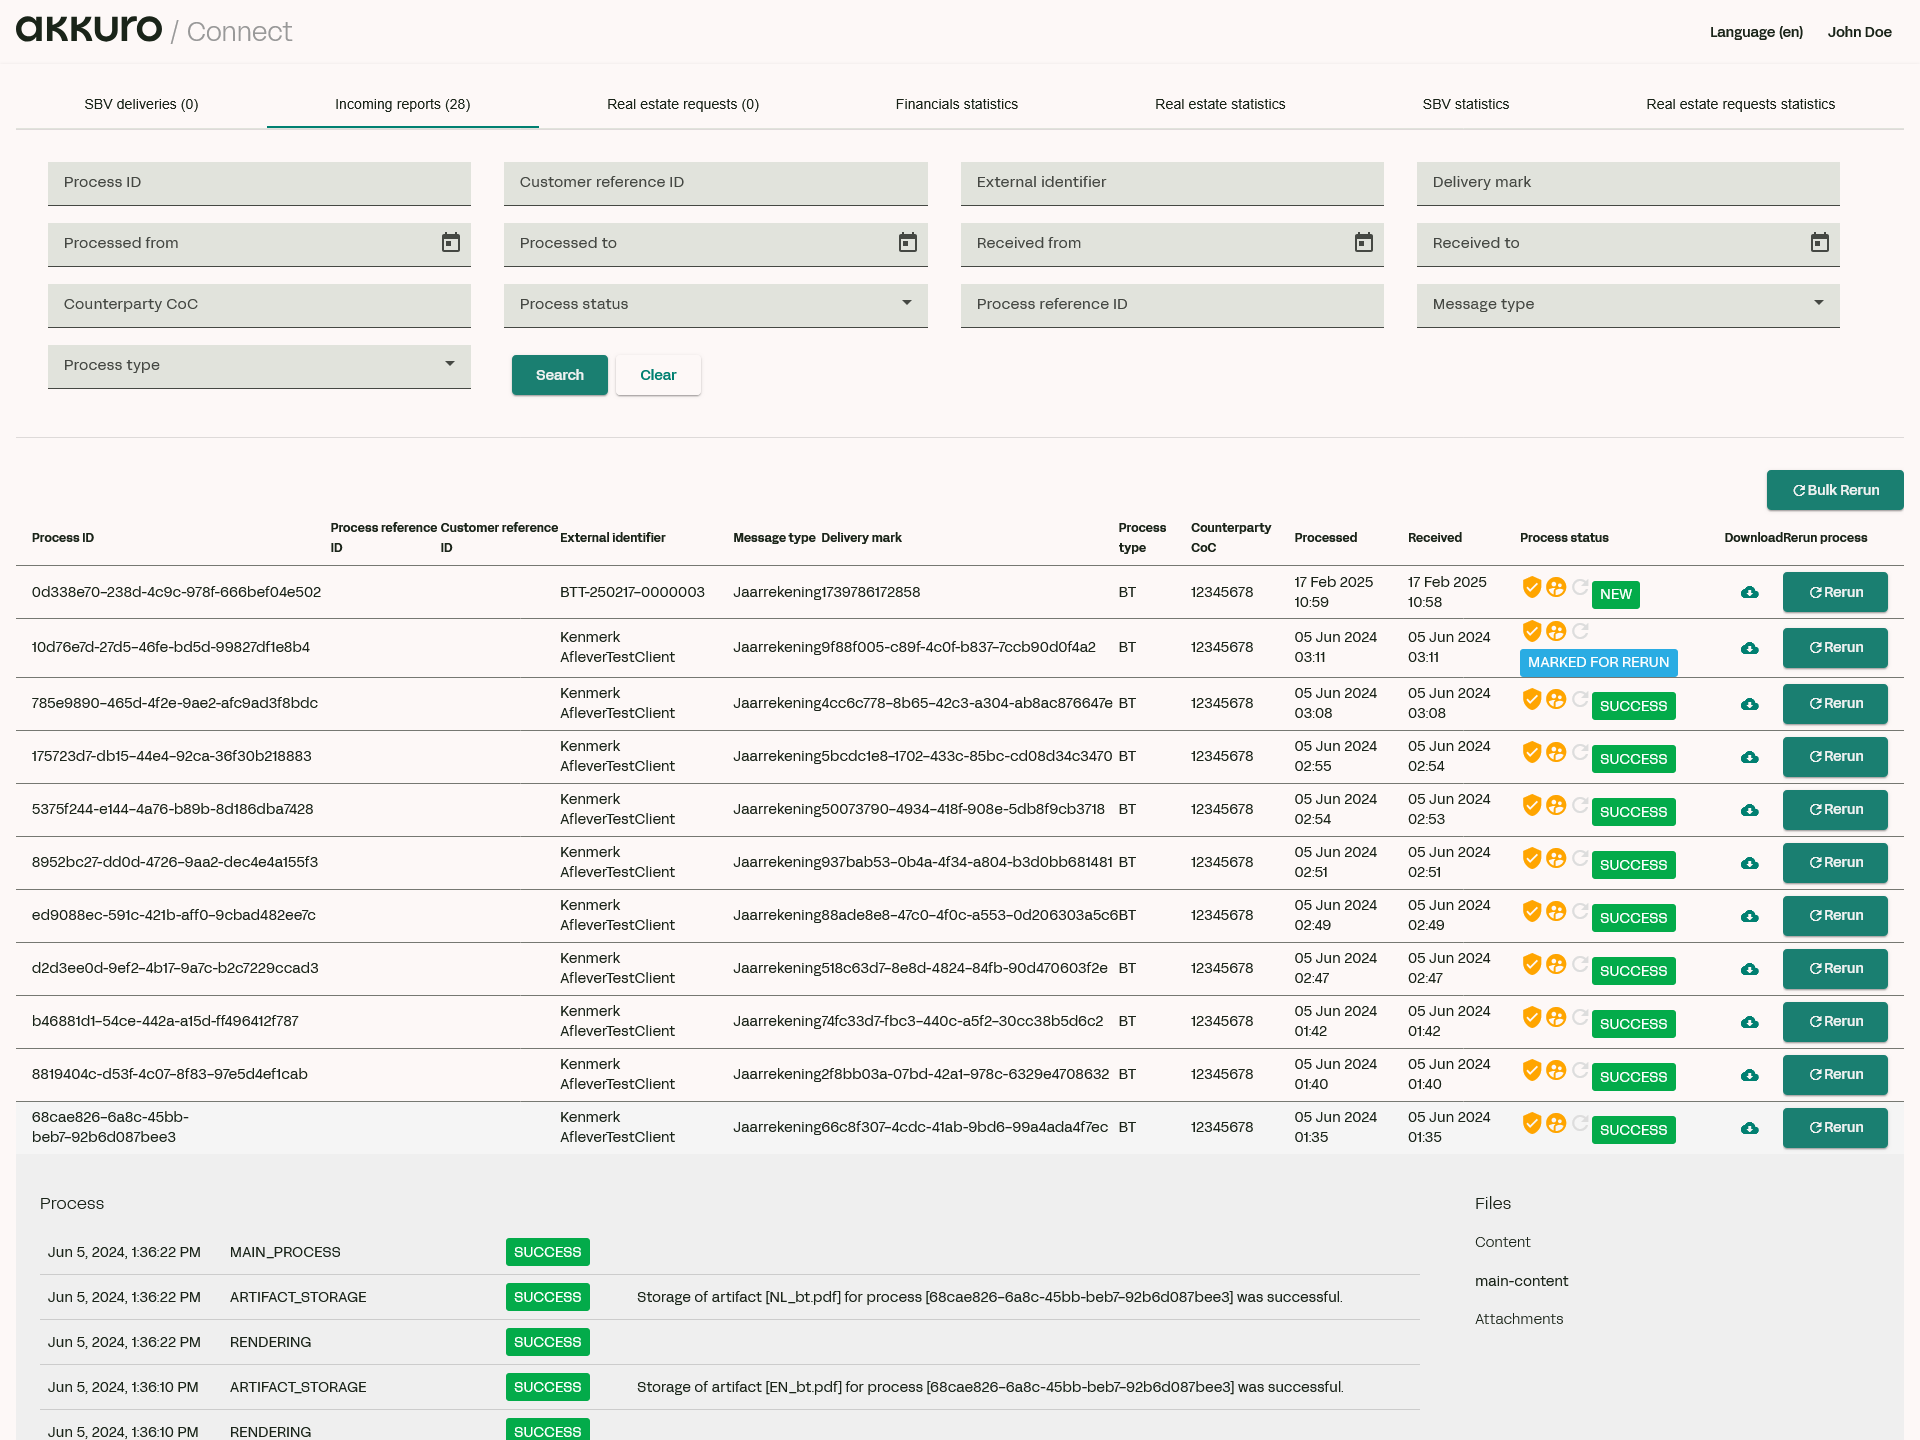The width and height of the screenshot is (1920, 1440).
Task: Switch to the SBV statistics tab
Action: (1466, 104)
